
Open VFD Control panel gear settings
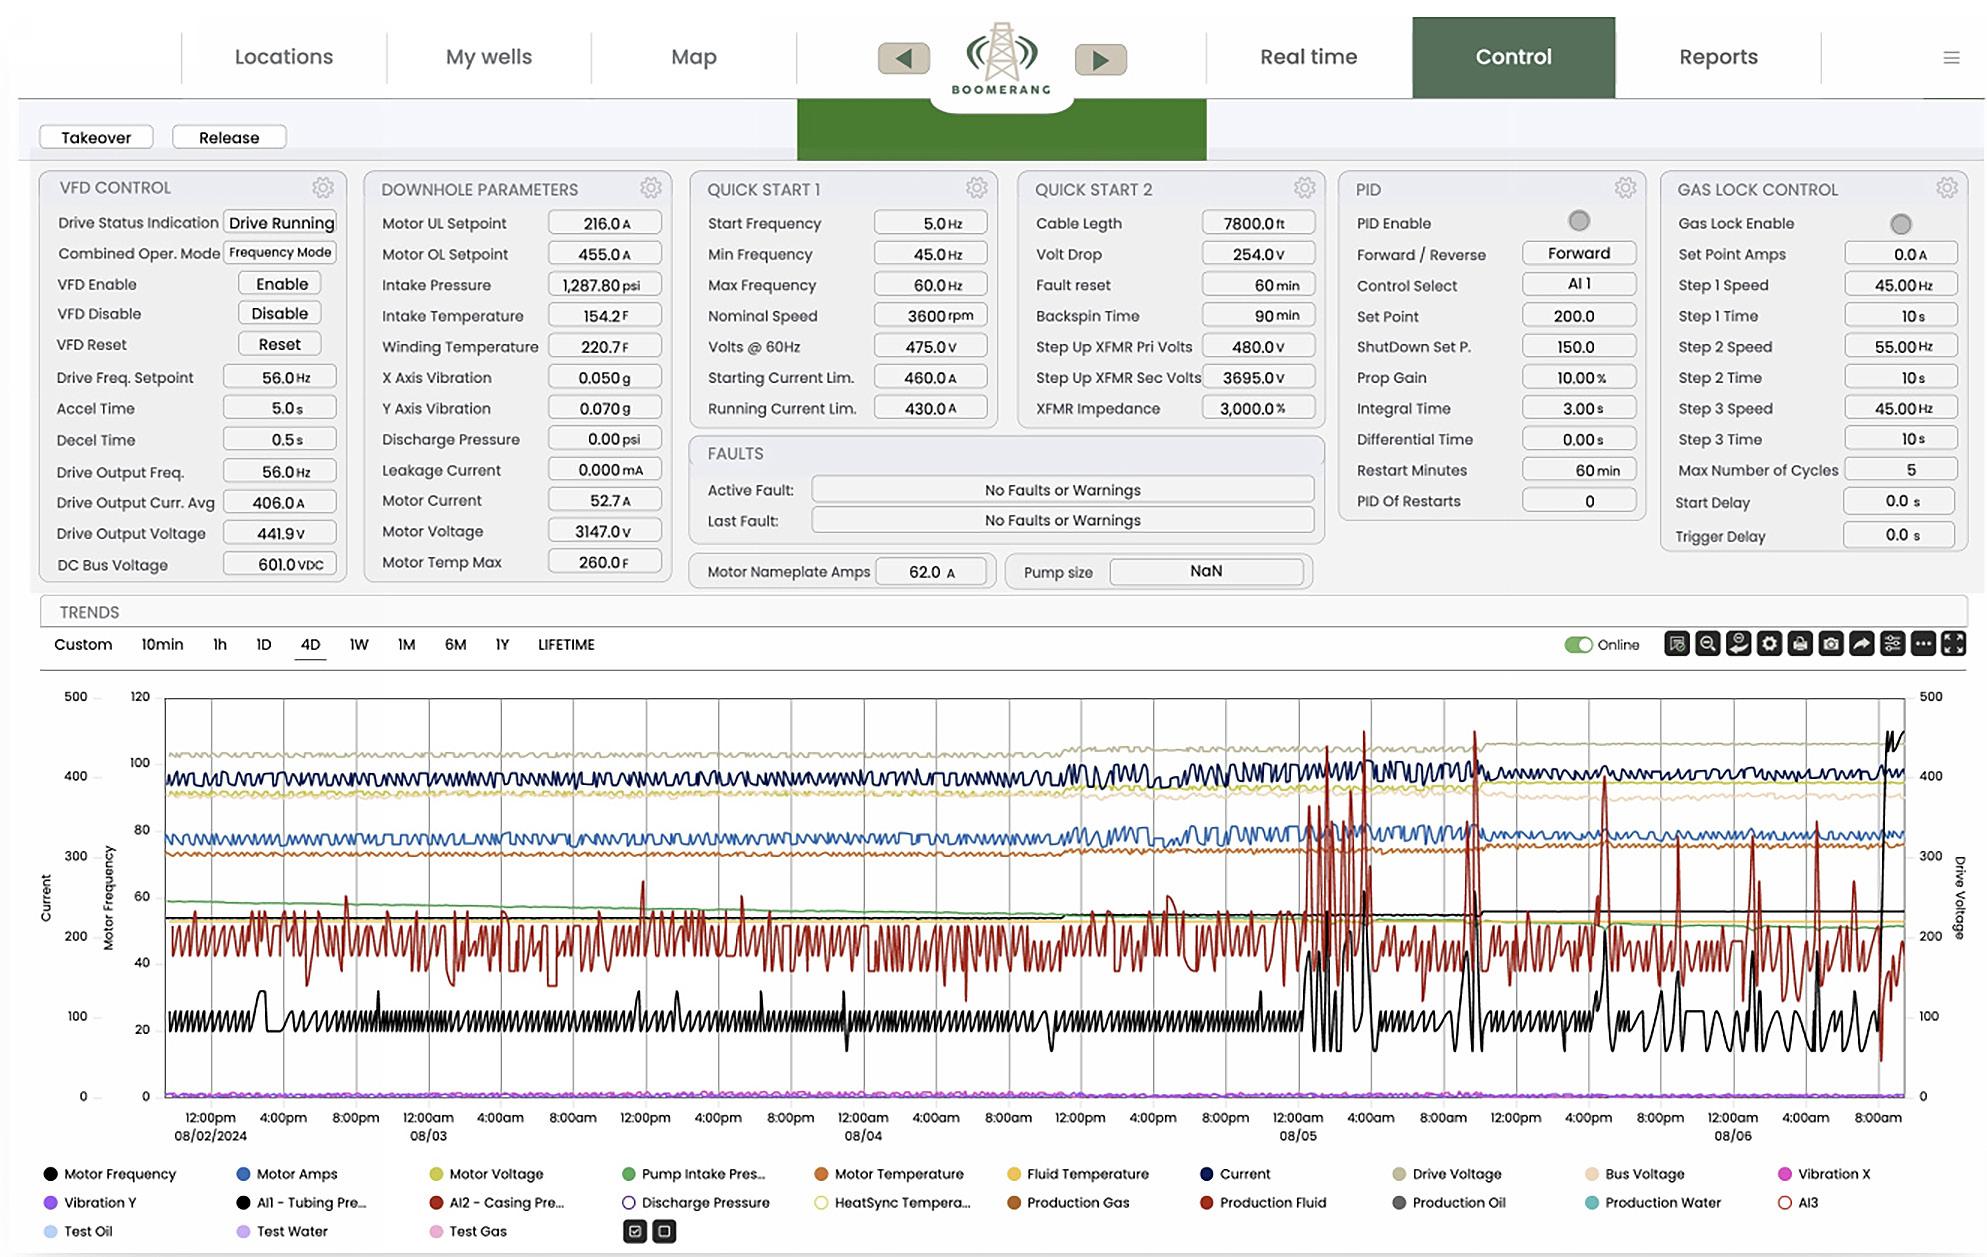coord(322,187)
